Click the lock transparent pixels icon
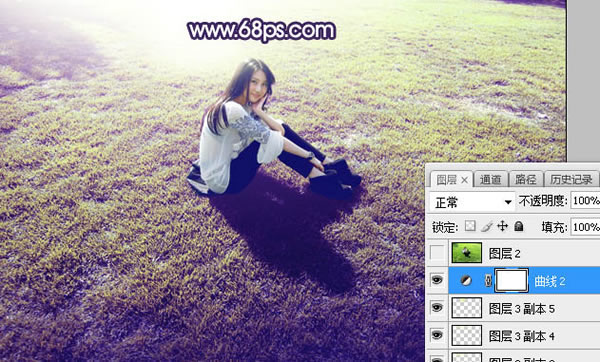600x362 pixels. [470, 226]
